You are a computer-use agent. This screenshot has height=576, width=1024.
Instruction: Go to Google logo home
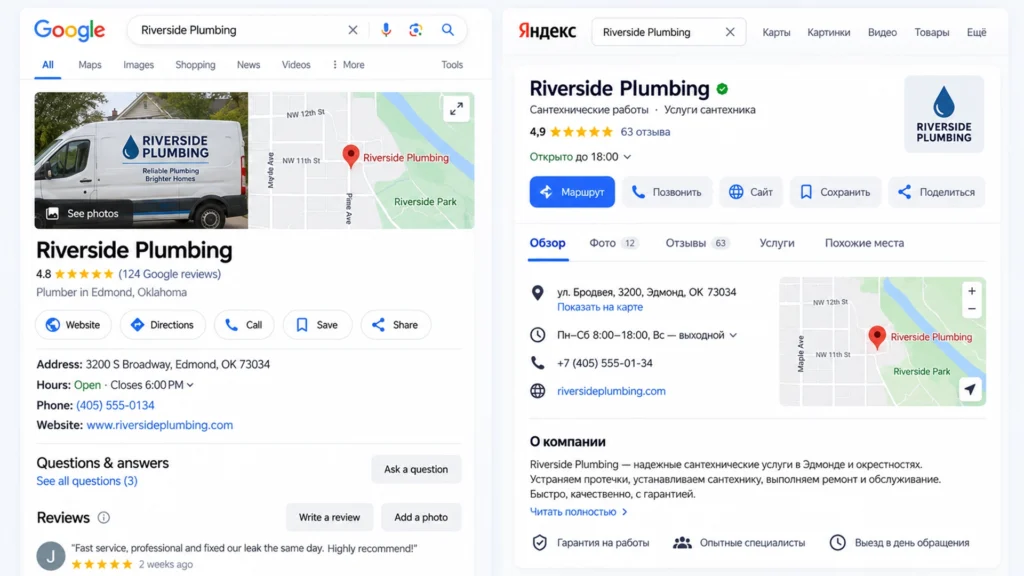[69, 30]
